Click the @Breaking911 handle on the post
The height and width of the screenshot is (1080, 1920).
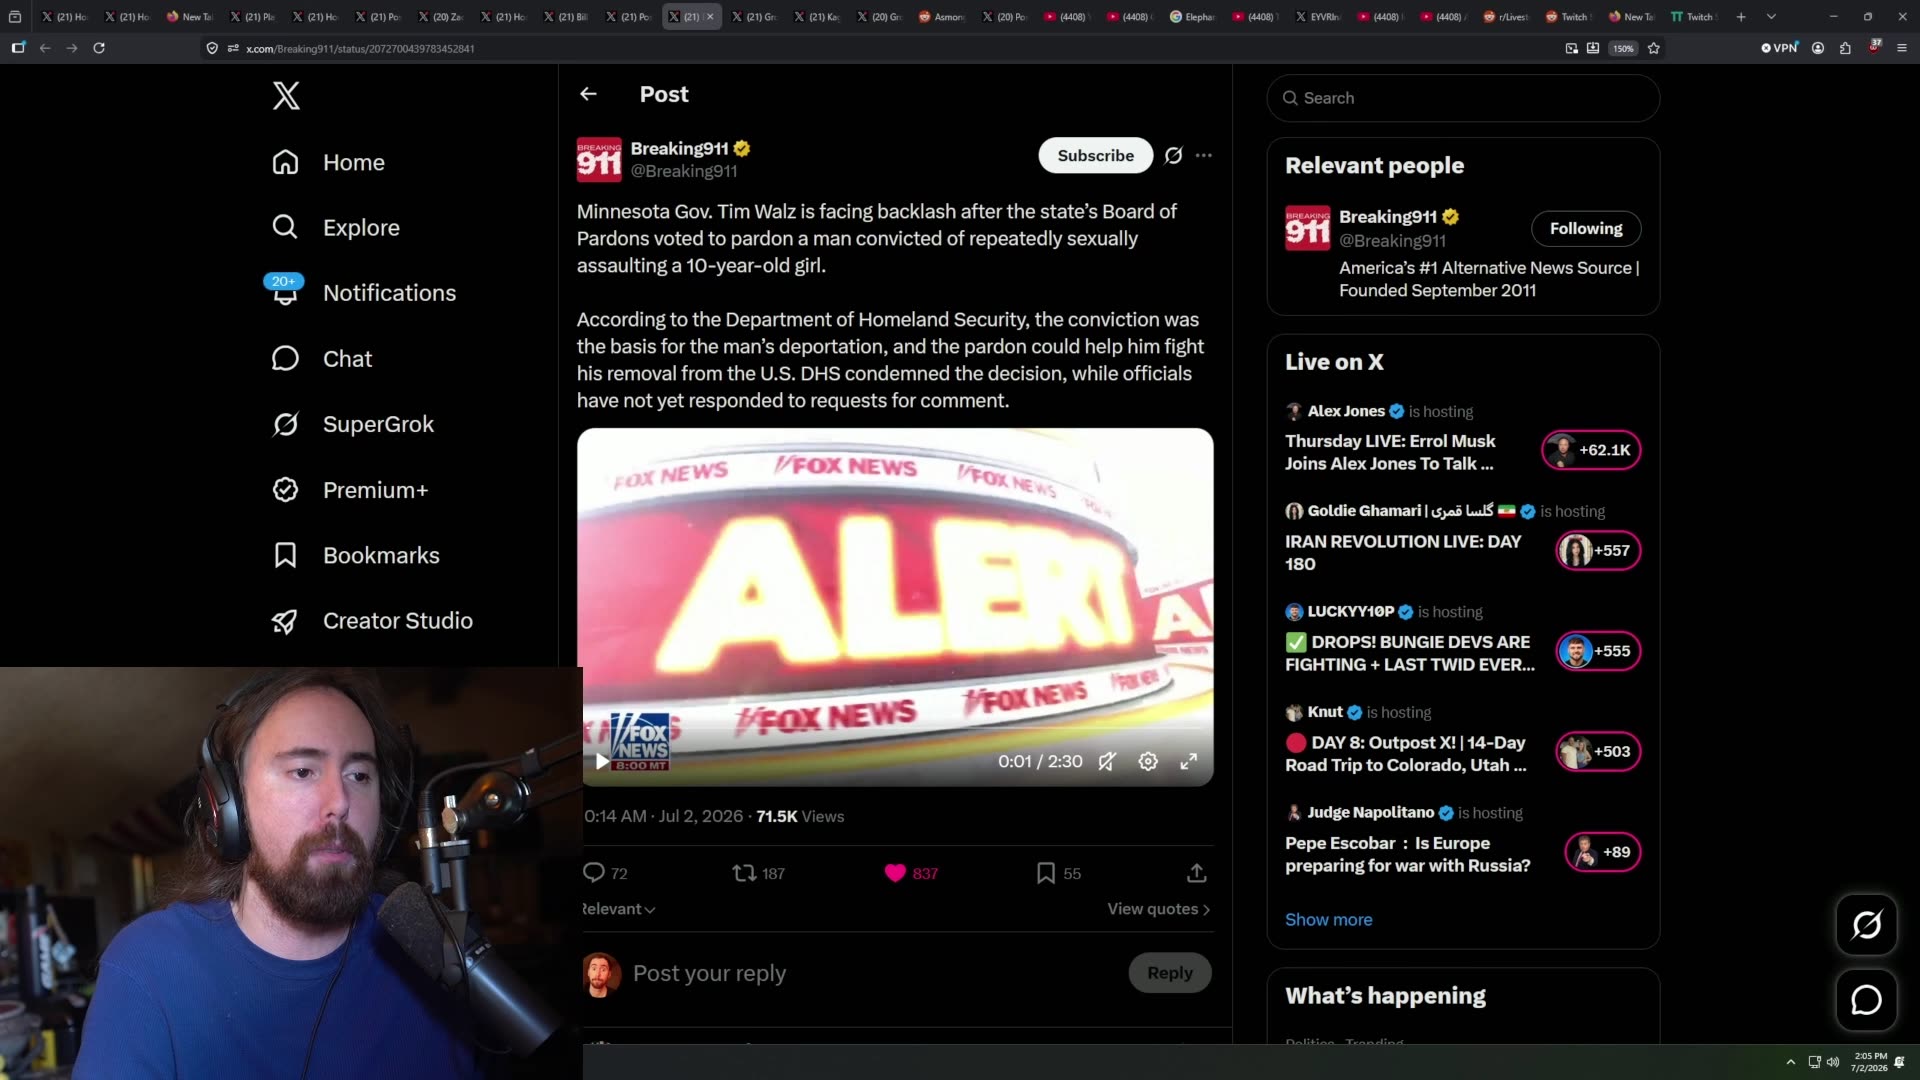coord(684,171)
